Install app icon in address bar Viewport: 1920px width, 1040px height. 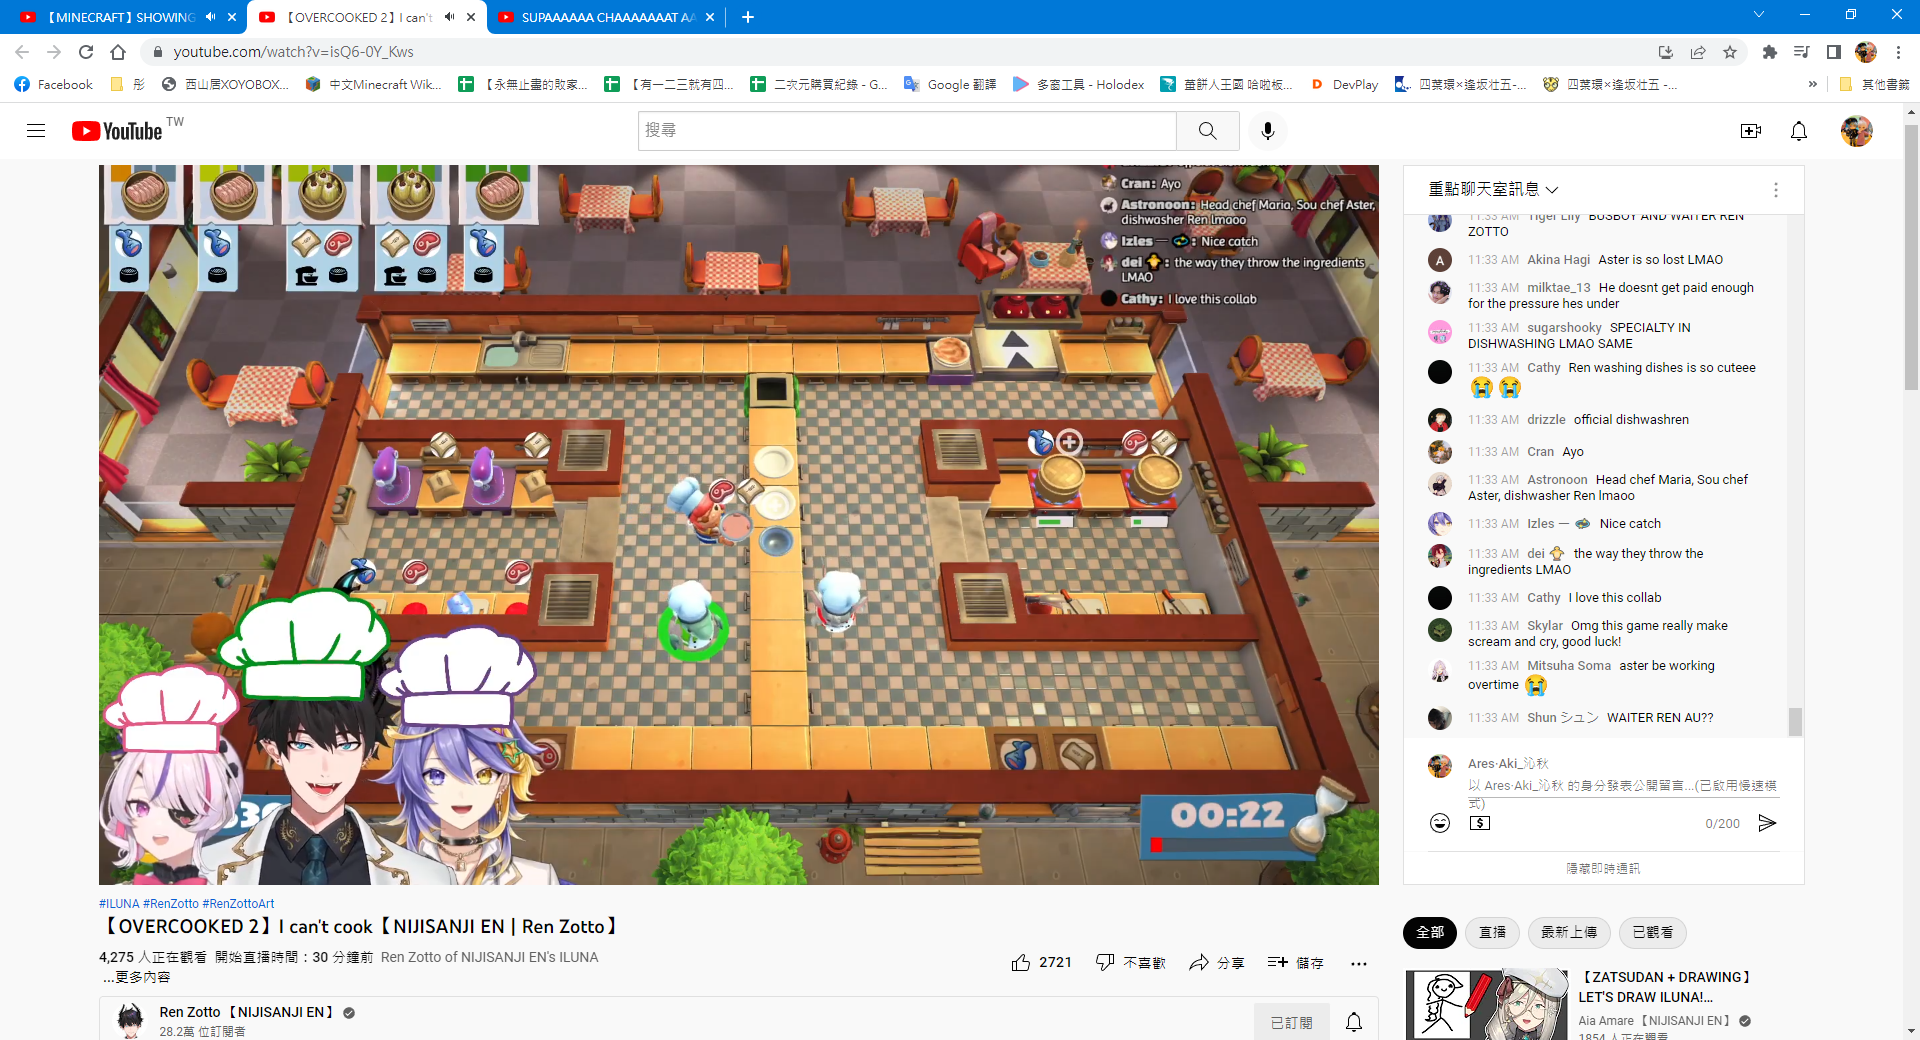(1666, 52)
